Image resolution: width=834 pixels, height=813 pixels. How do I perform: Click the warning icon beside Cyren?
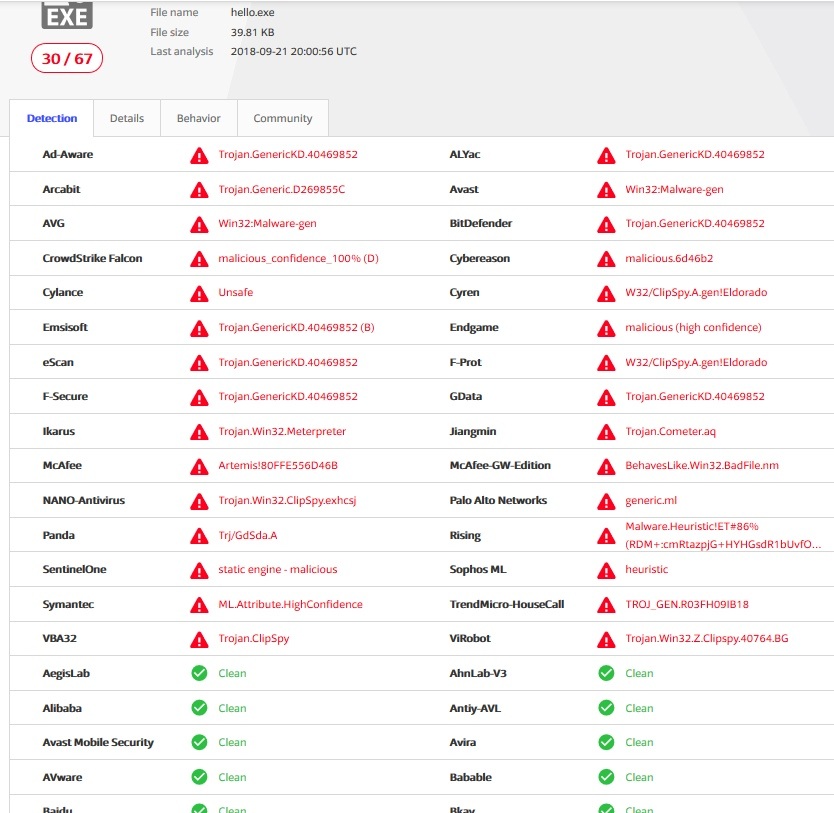tap(606, 294)
